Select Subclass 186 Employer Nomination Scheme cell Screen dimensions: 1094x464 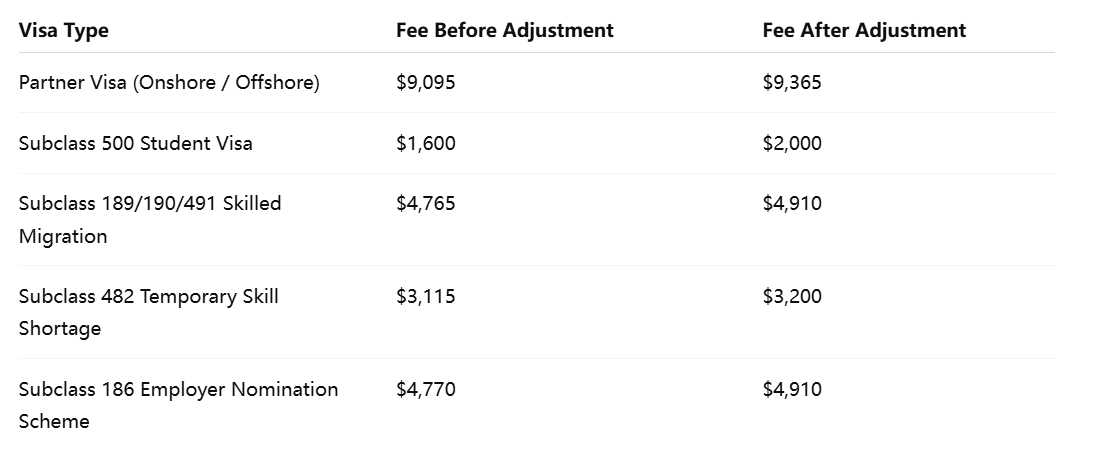click(179, 405)
